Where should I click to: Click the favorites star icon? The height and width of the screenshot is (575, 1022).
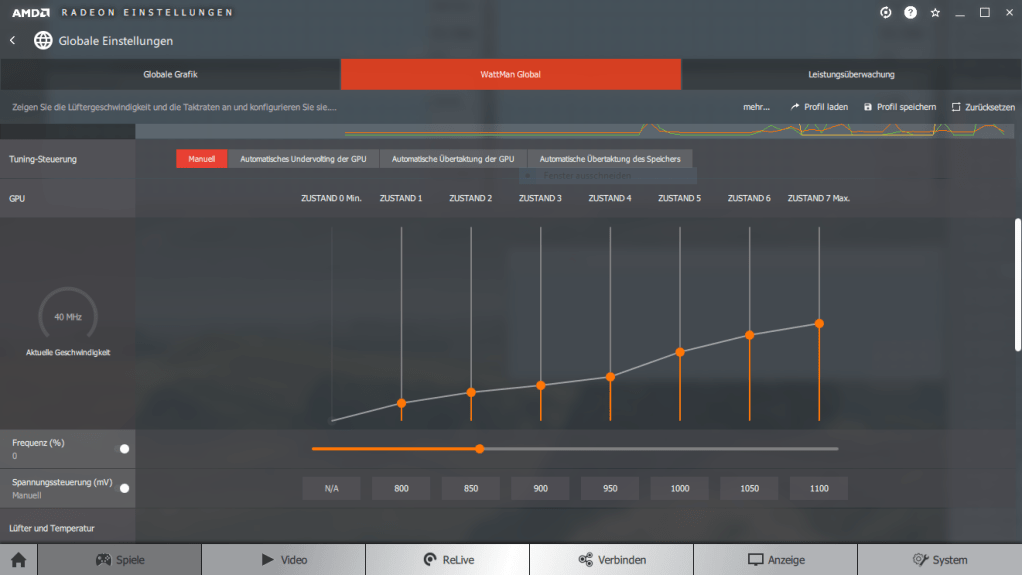pos(935,13)
